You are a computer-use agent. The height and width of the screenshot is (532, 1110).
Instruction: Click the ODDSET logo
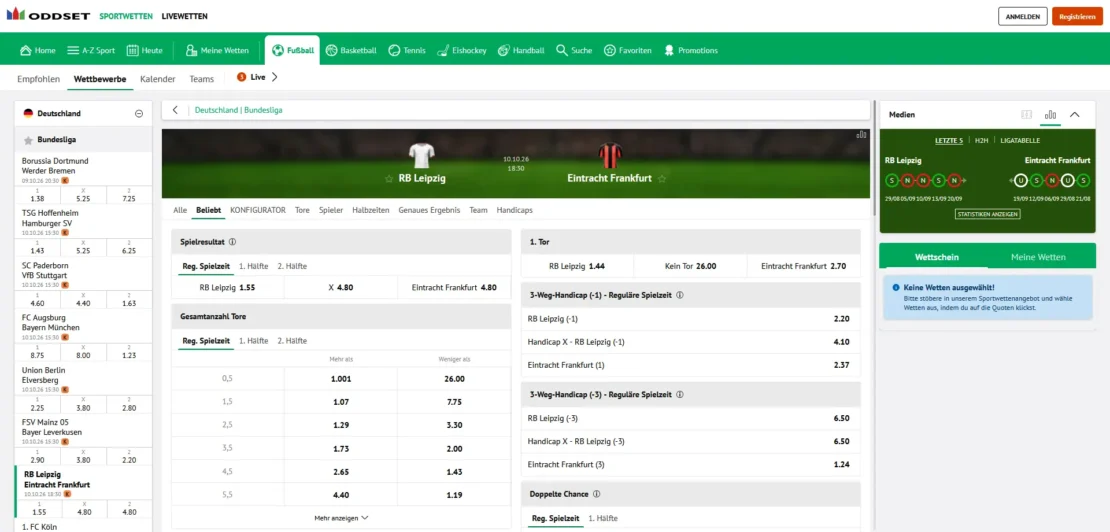[x=48, y=16]
